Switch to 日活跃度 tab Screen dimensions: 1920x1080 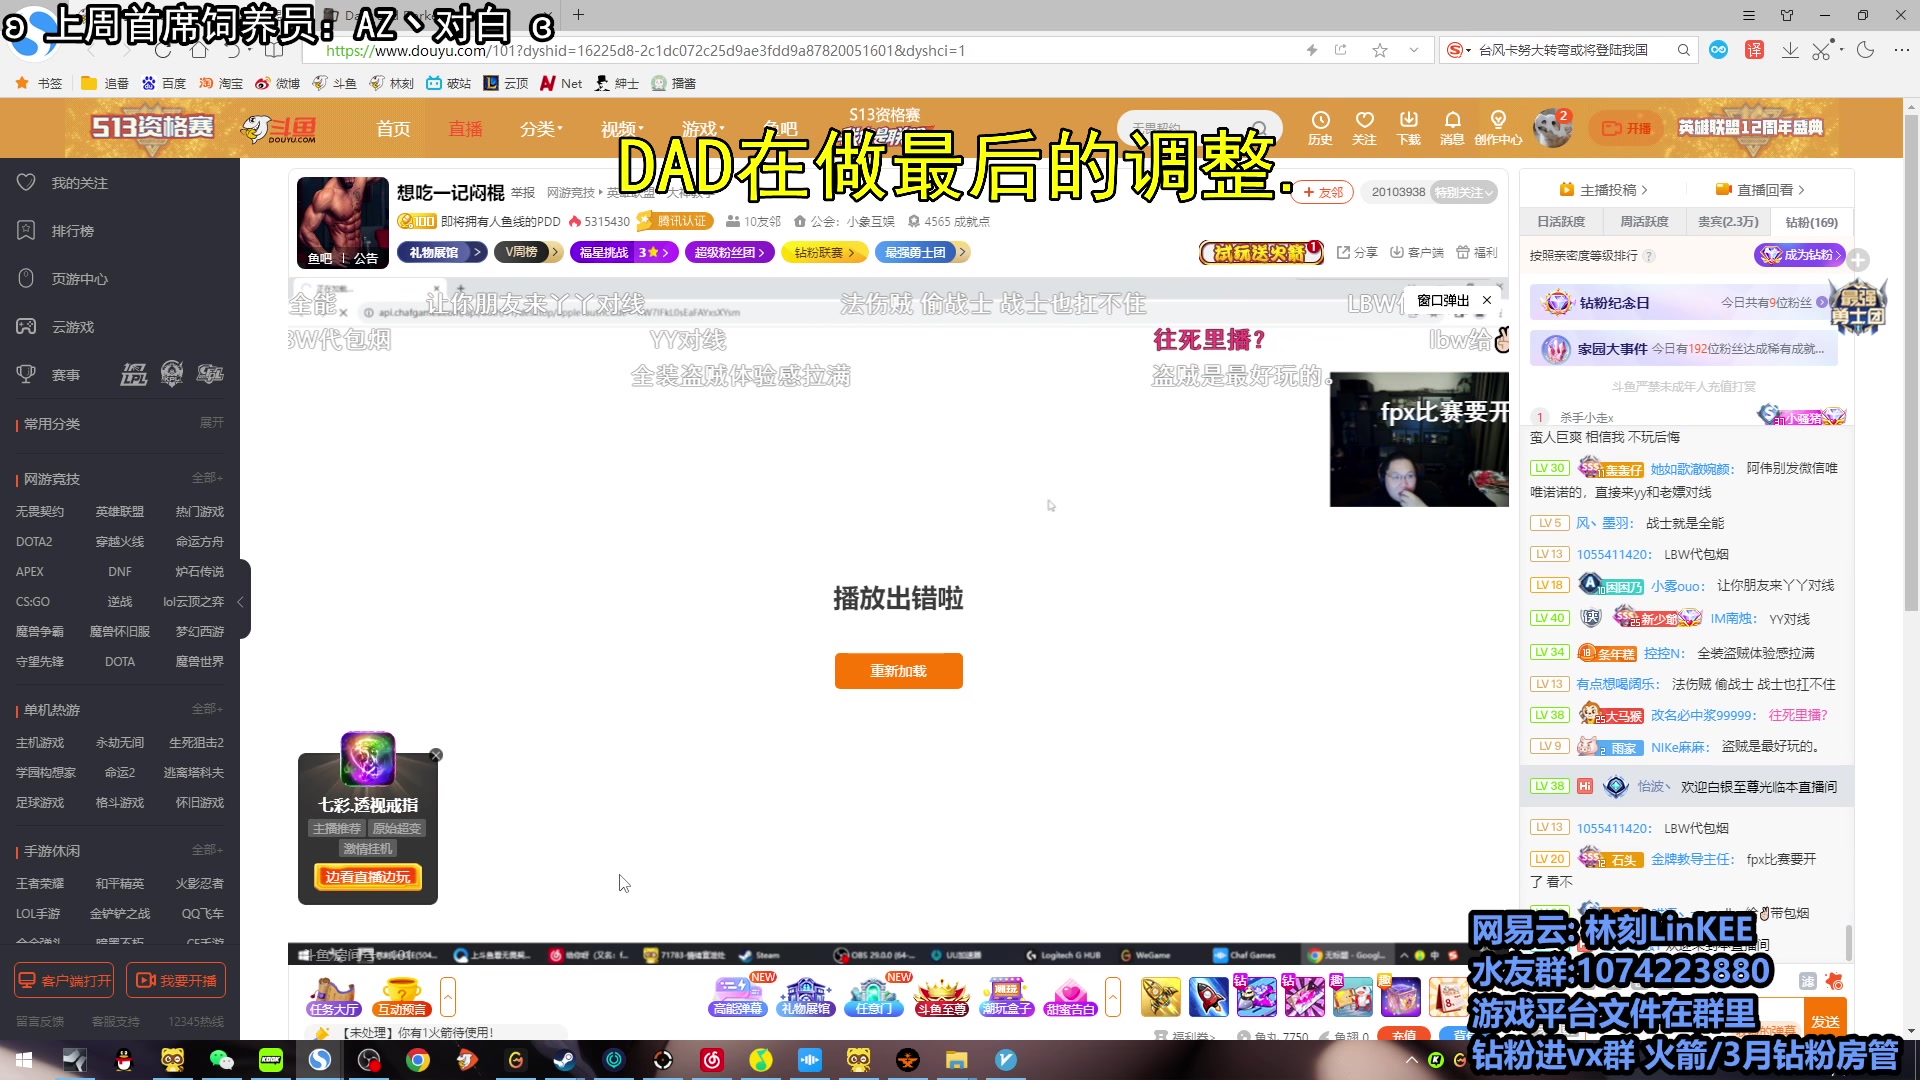tap(1561, 222)
